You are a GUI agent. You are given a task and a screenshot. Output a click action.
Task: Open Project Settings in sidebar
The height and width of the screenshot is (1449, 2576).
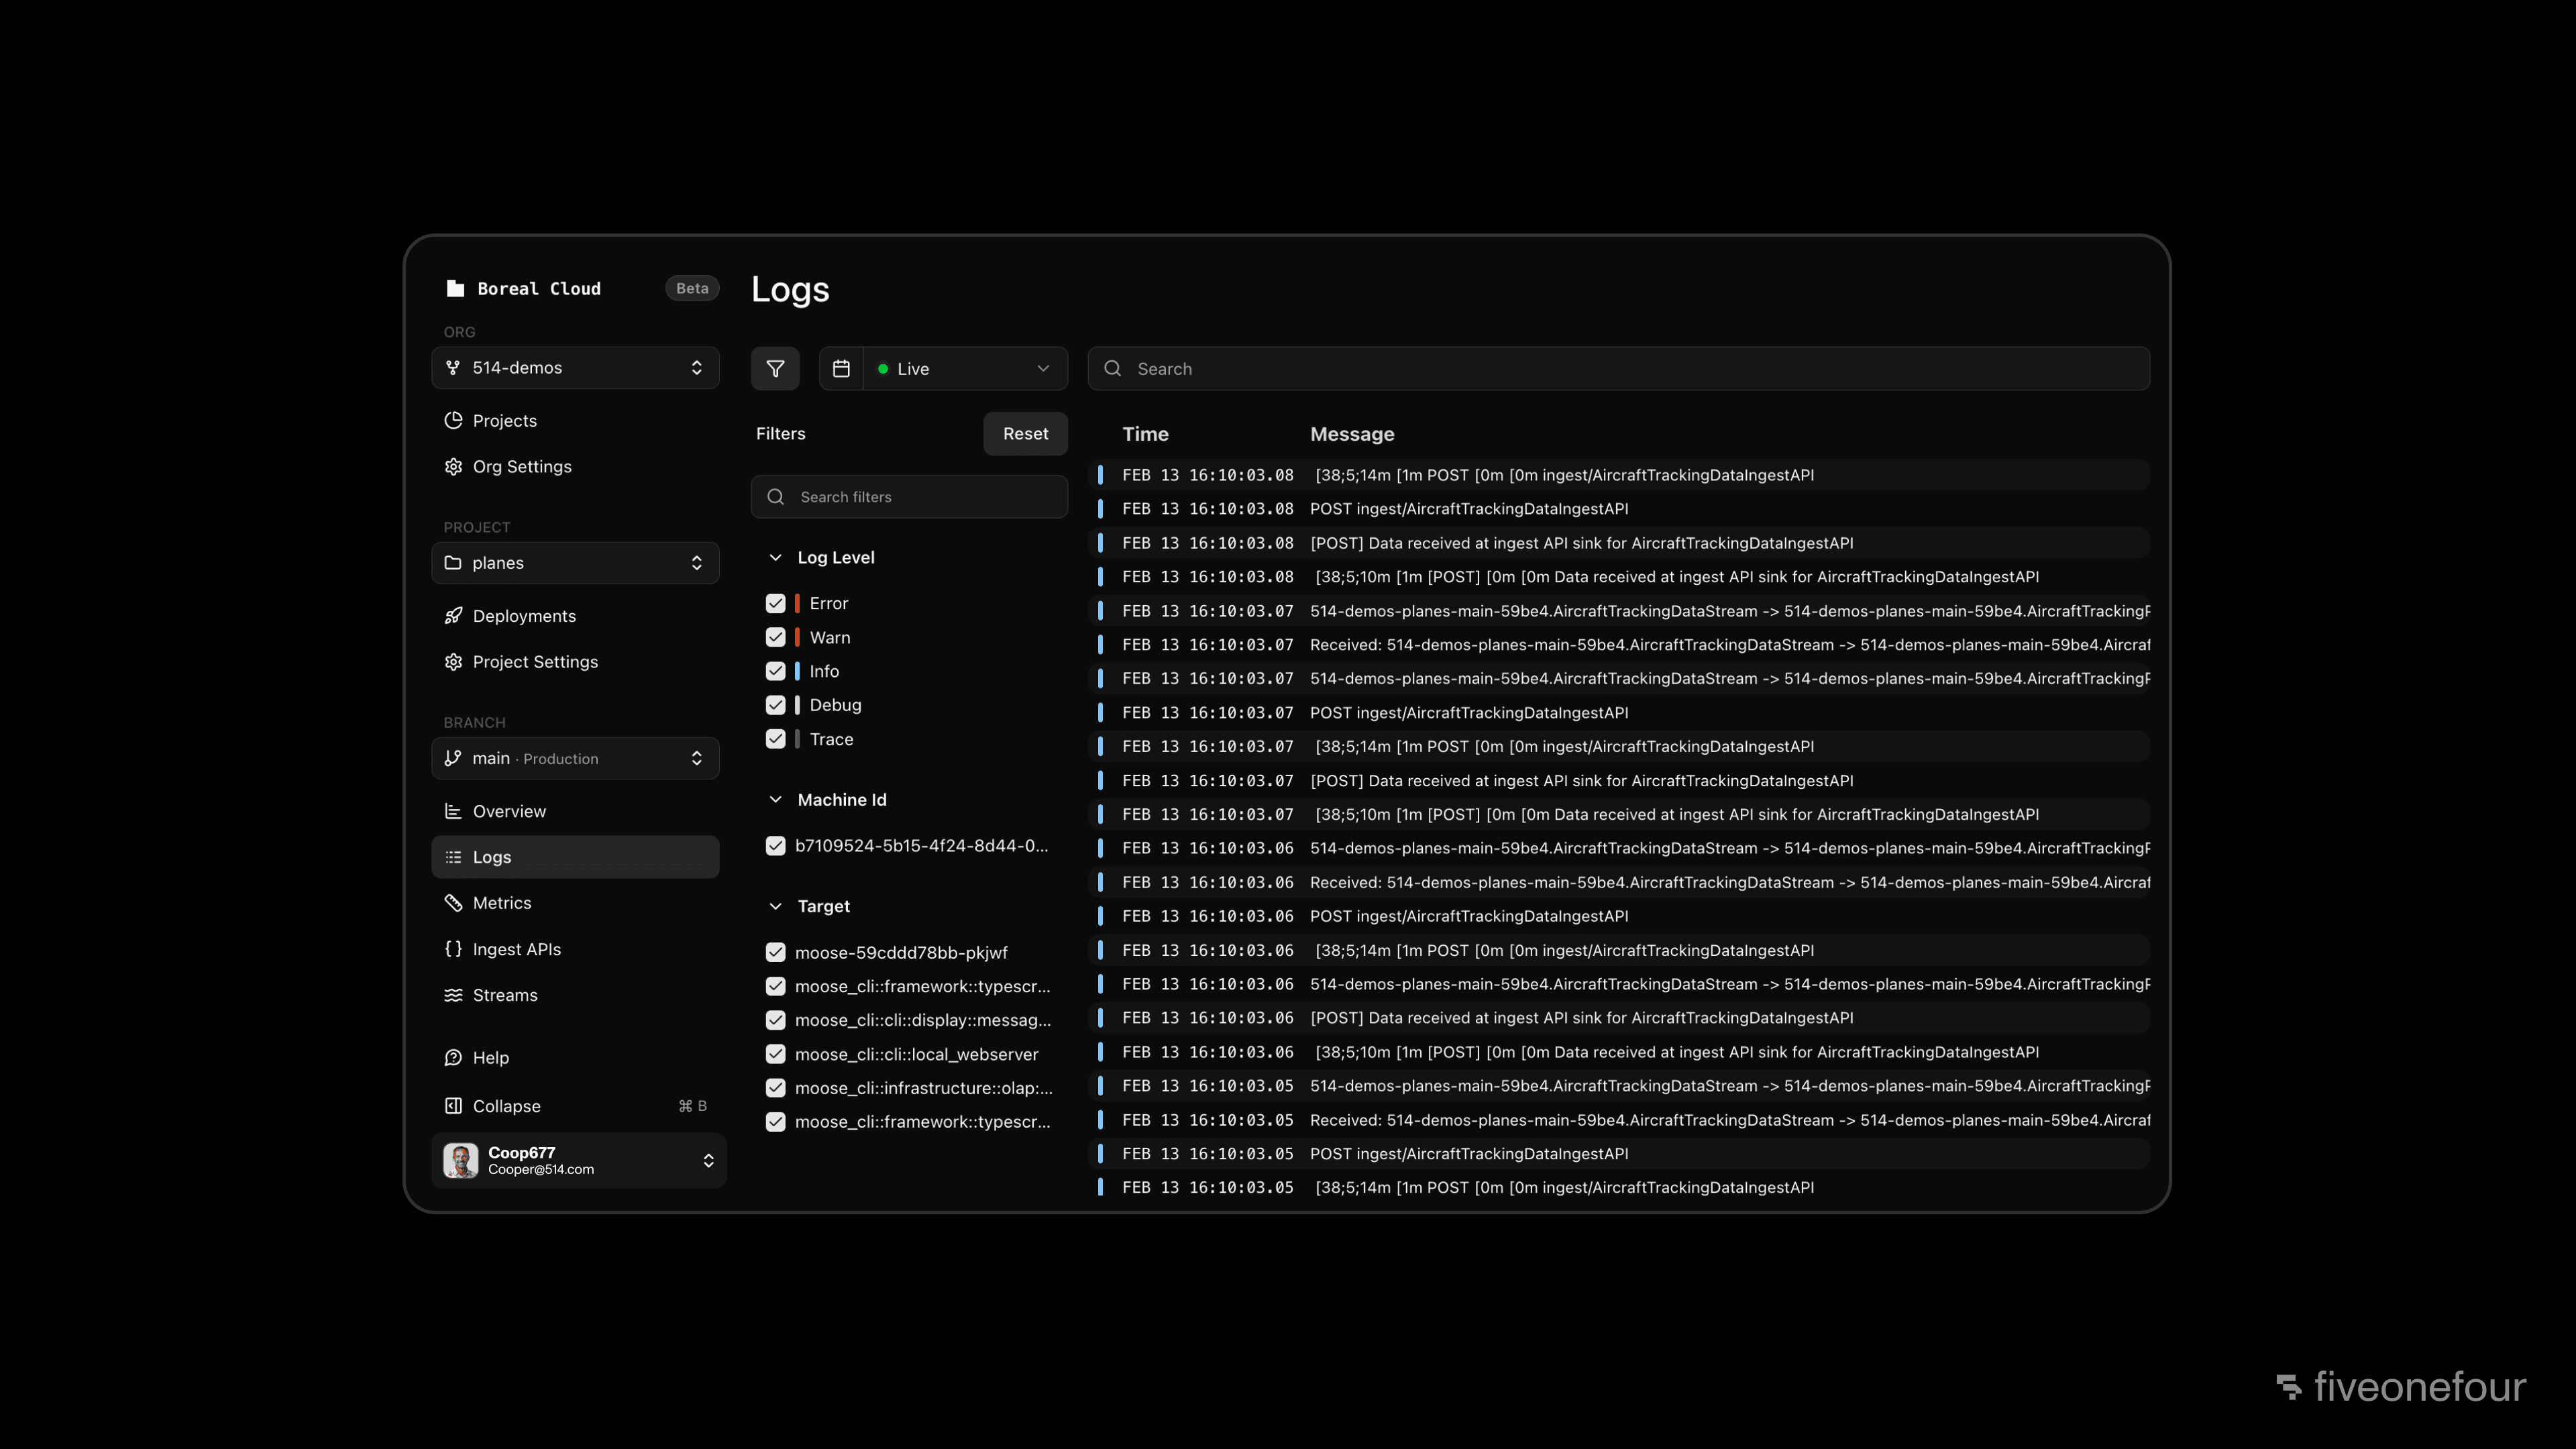(535, 662)
